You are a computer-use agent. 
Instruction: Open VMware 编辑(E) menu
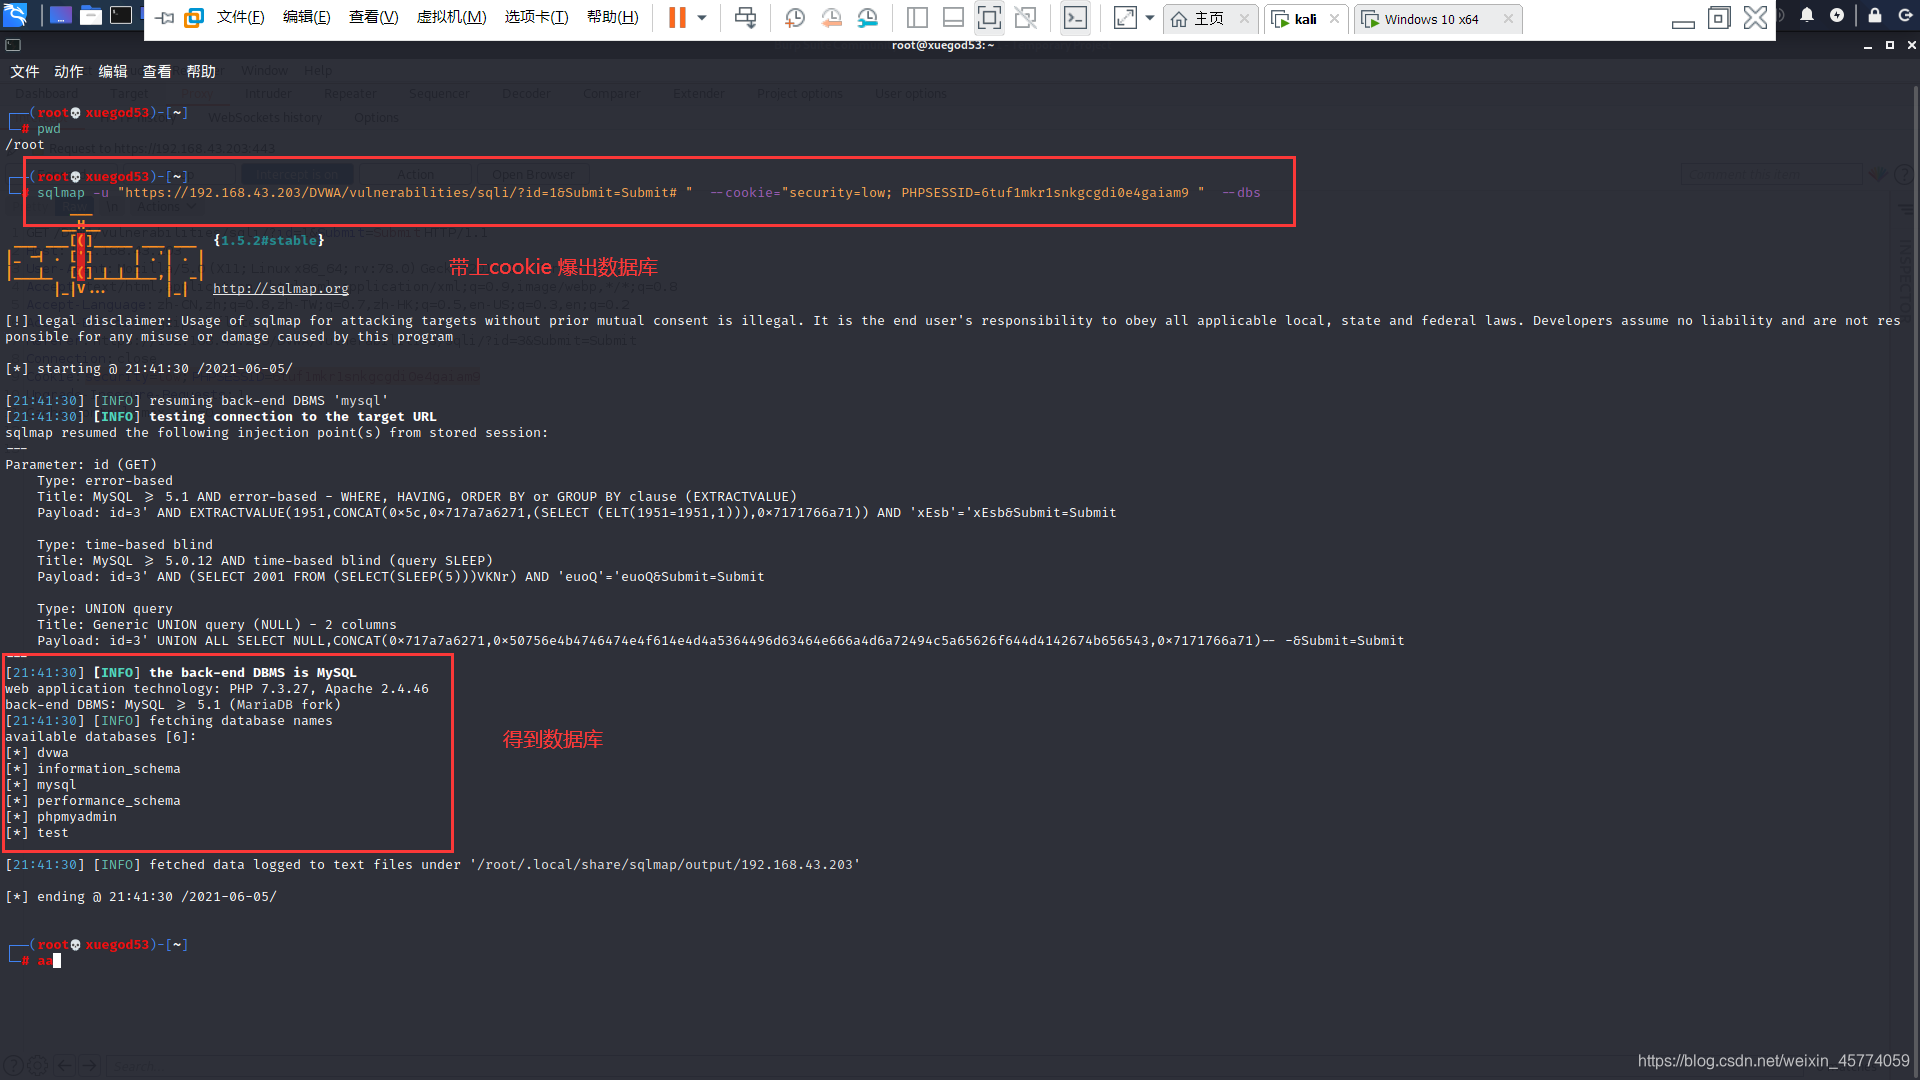(307, 18)
